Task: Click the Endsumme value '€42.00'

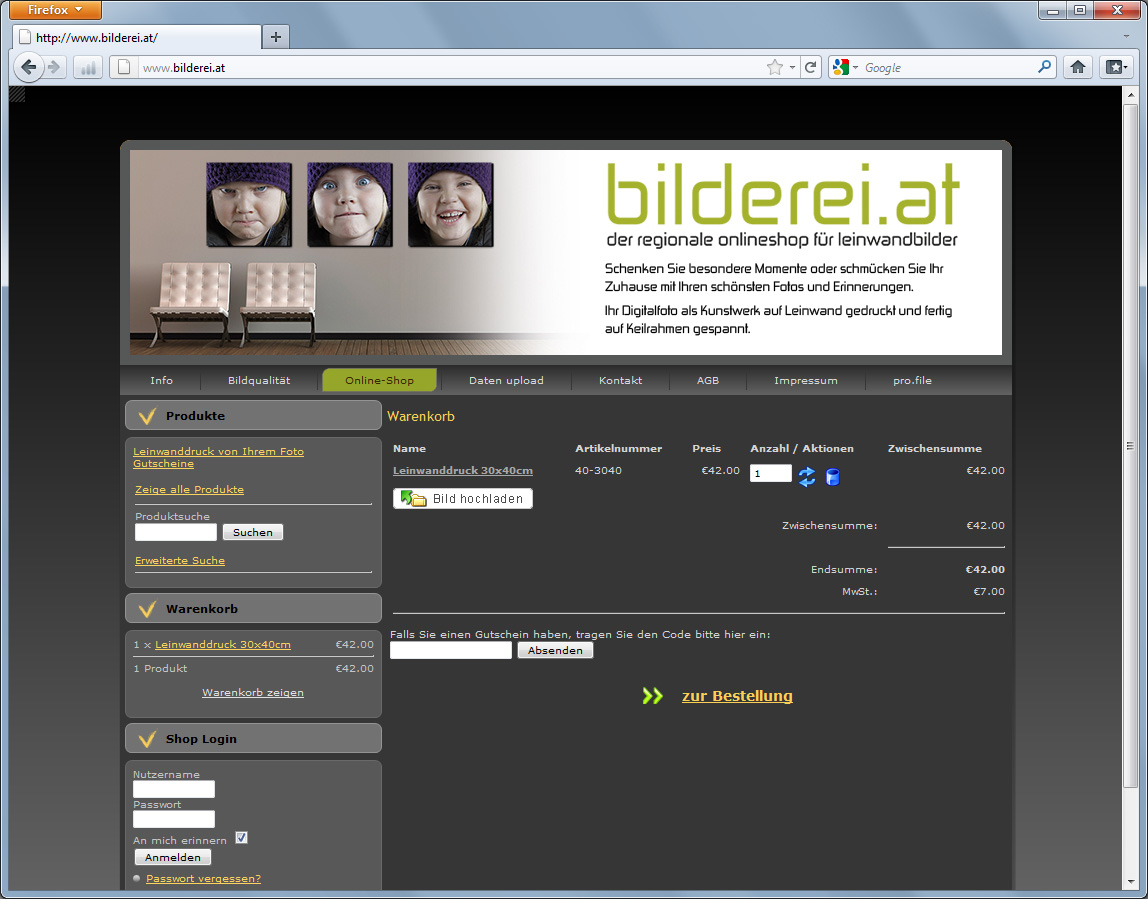Action: tap(985, 570)
